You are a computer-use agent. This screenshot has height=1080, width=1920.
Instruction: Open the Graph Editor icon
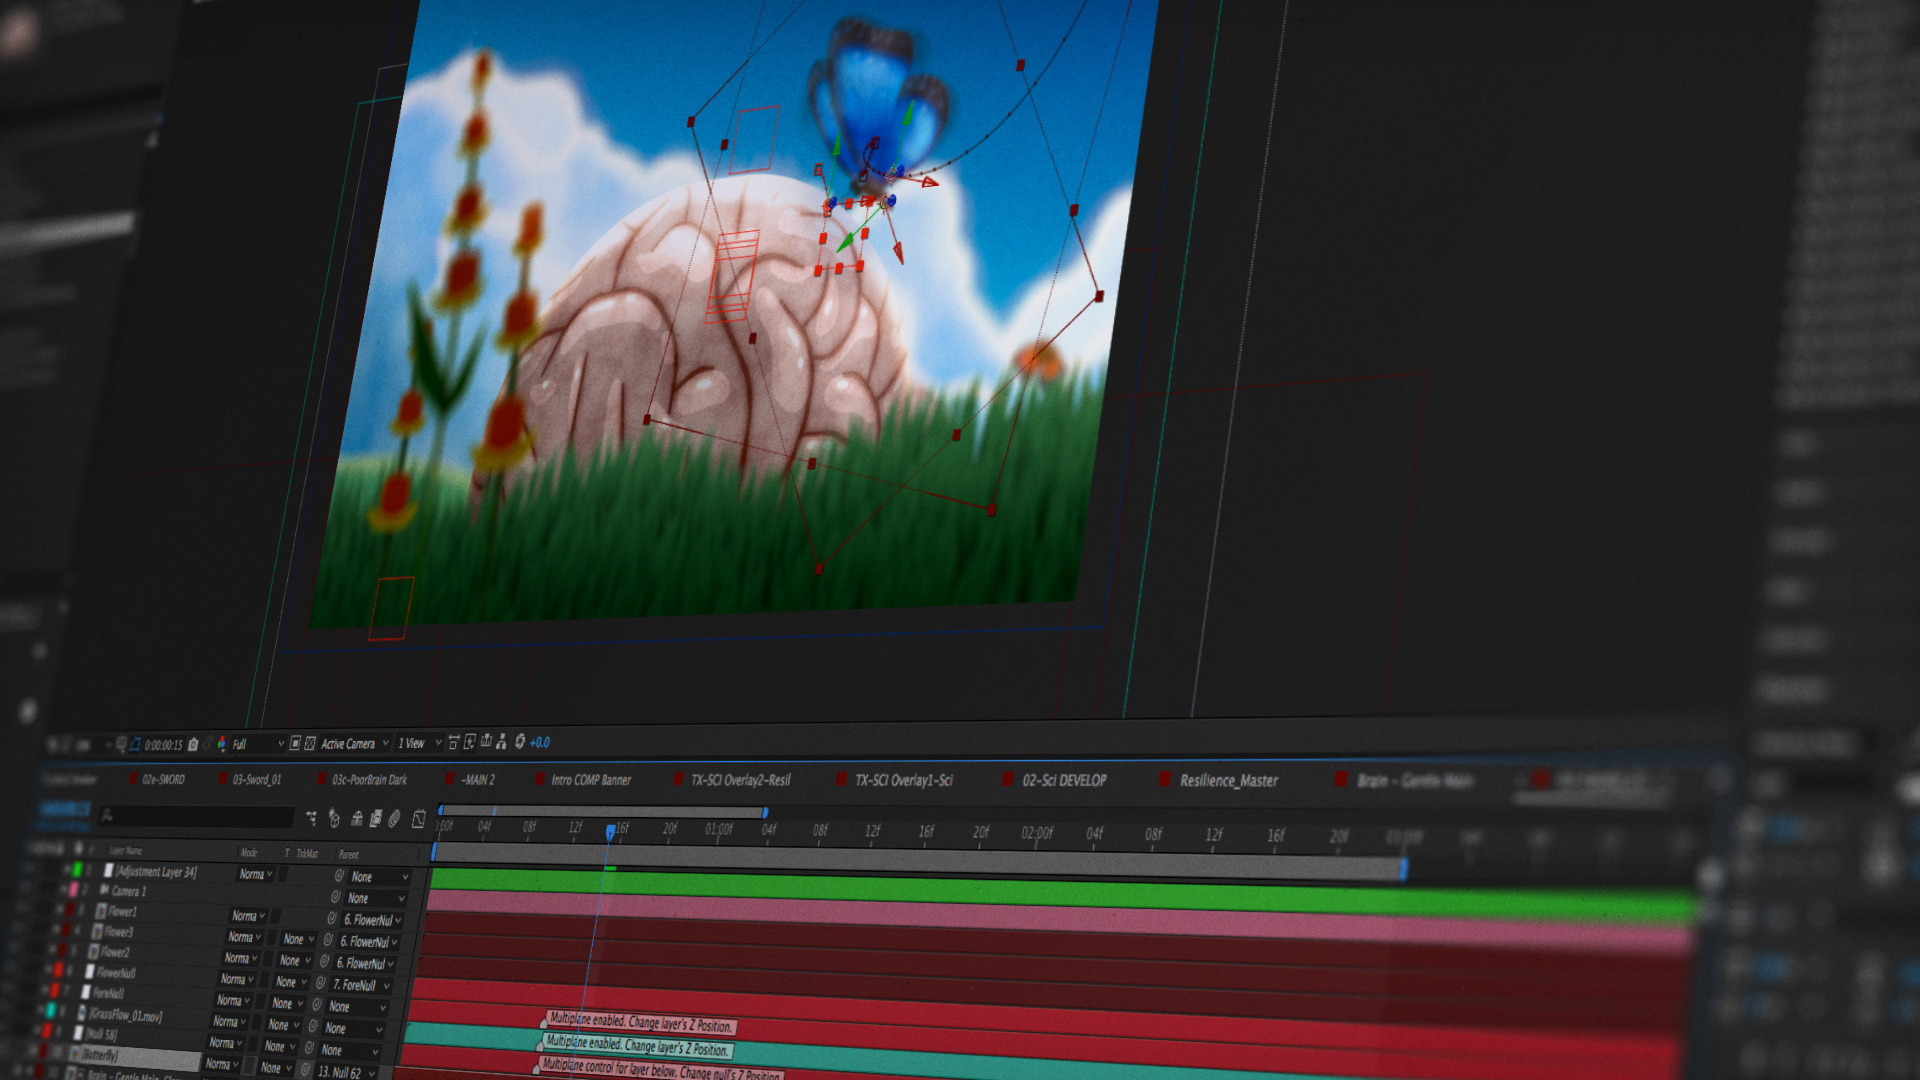(418, 819)
